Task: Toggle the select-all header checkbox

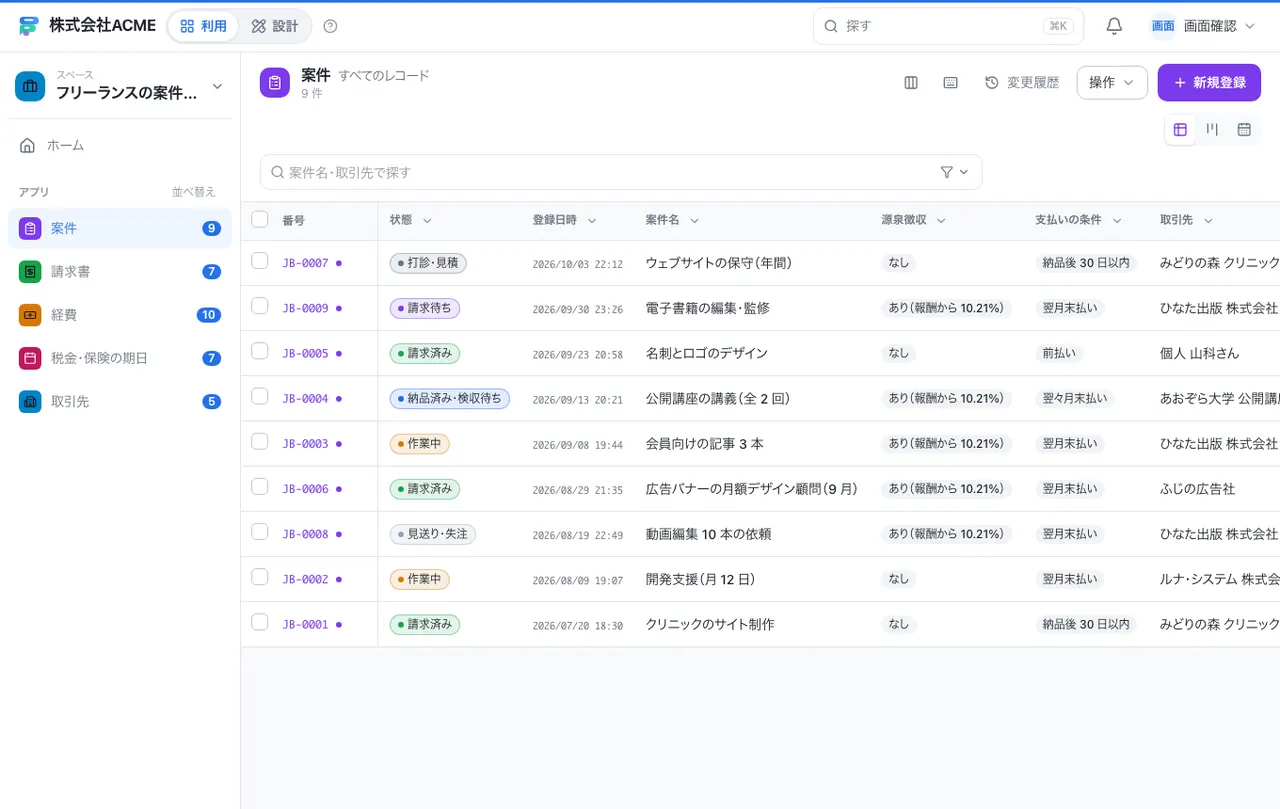Action: (x=260, y=219)
